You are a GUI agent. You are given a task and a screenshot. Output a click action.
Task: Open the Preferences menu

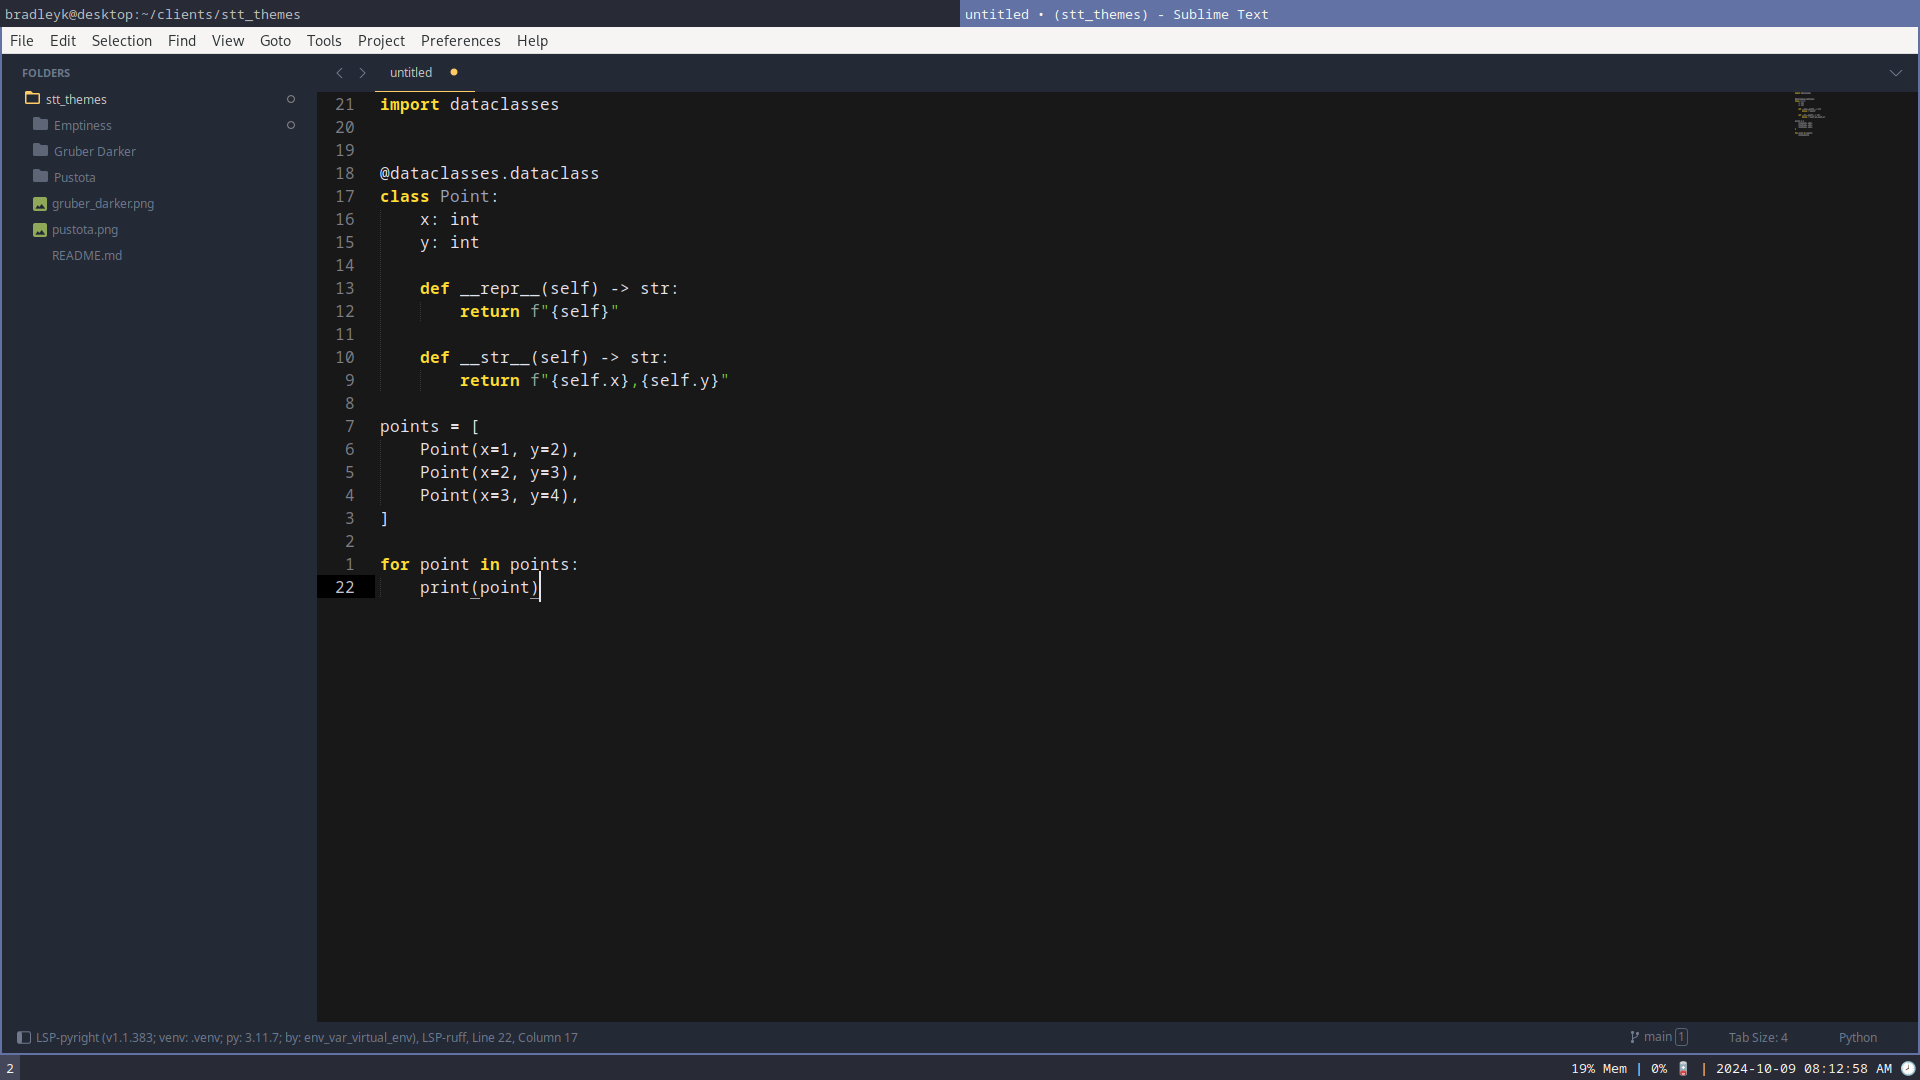tap(460, 41)
